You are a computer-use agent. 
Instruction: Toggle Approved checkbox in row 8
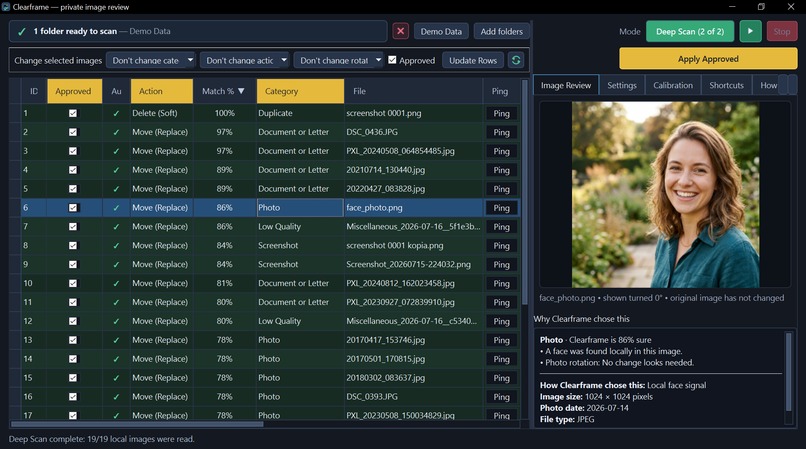[x=73, y=245]
